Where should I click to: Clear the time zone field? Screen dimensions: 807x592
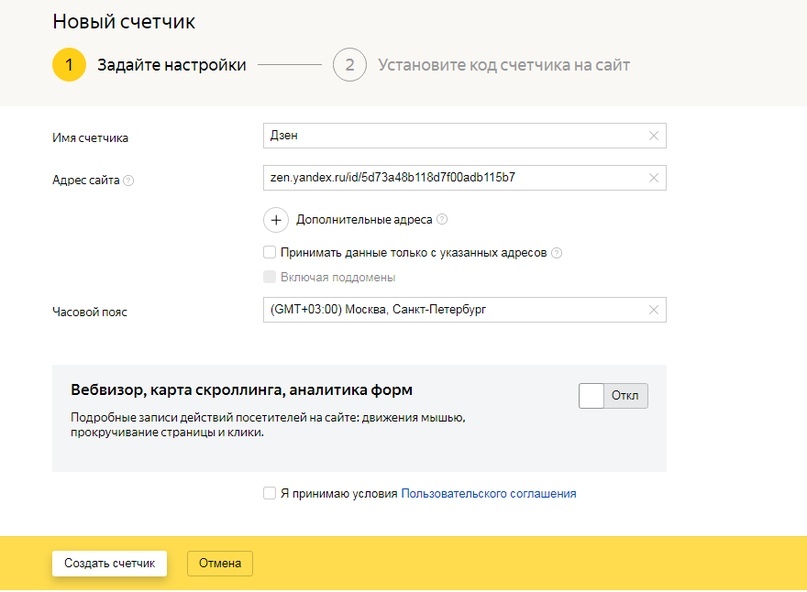click(654, 310)
